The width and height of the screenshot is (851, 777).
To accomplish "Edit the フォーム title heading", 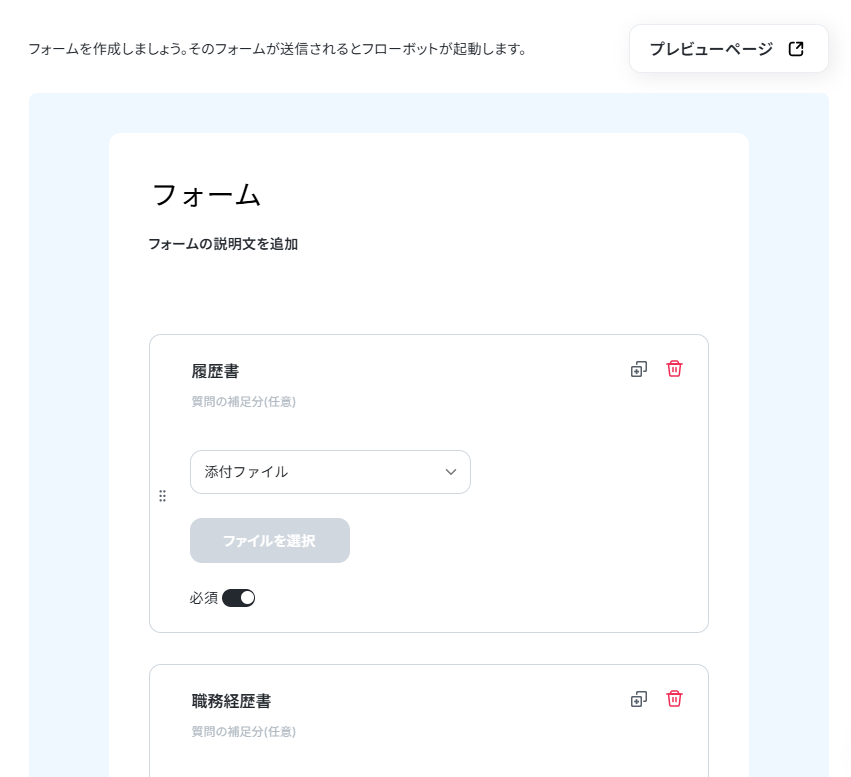I will [206, 195].
